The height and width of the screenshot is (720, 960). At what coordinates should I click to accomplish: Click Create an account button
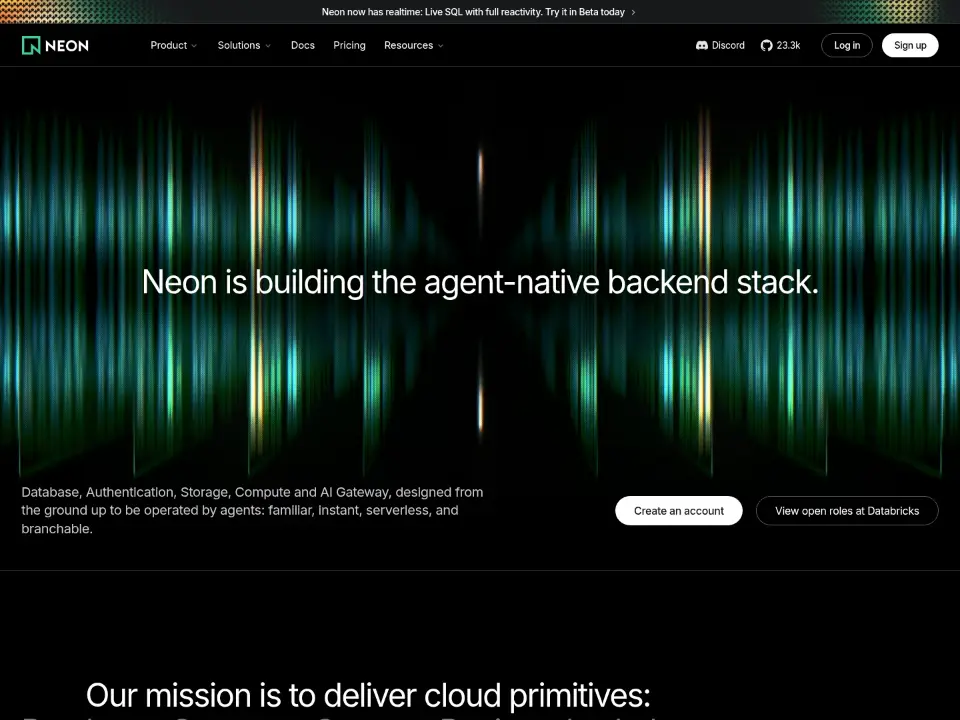point(678,511)
